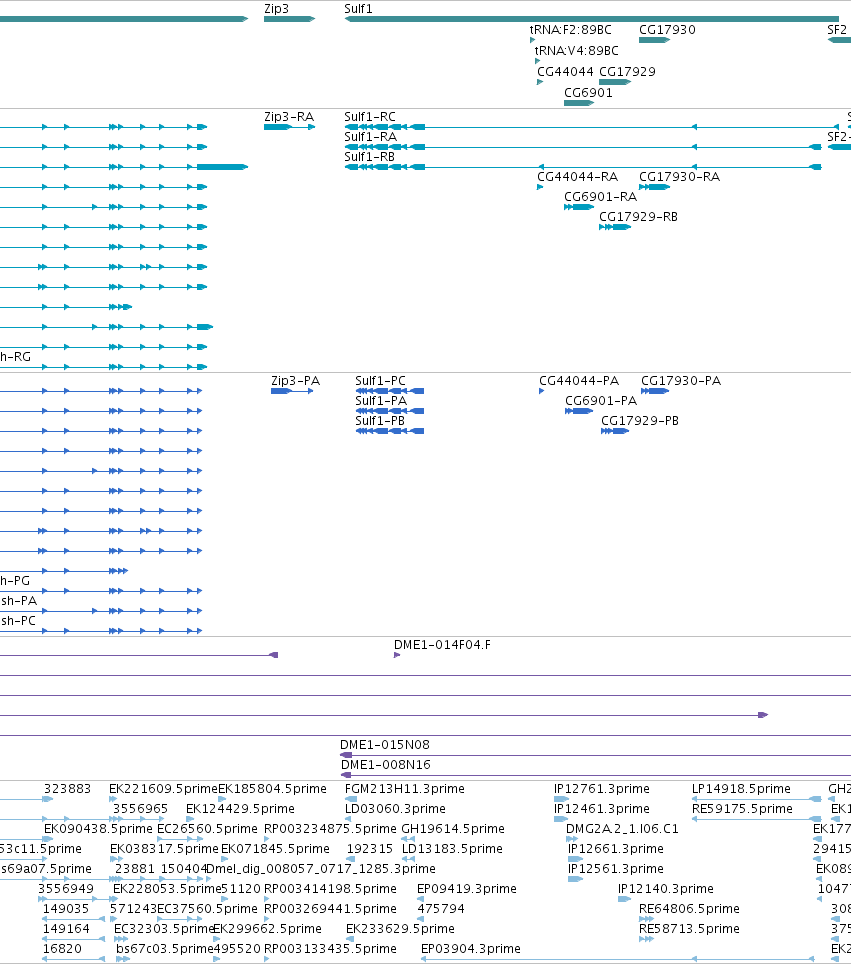Image resolution: width=851 pixels, height=964 pixels.
Task: Open the IP12561.3prime EST label
Action: (615, 868)
